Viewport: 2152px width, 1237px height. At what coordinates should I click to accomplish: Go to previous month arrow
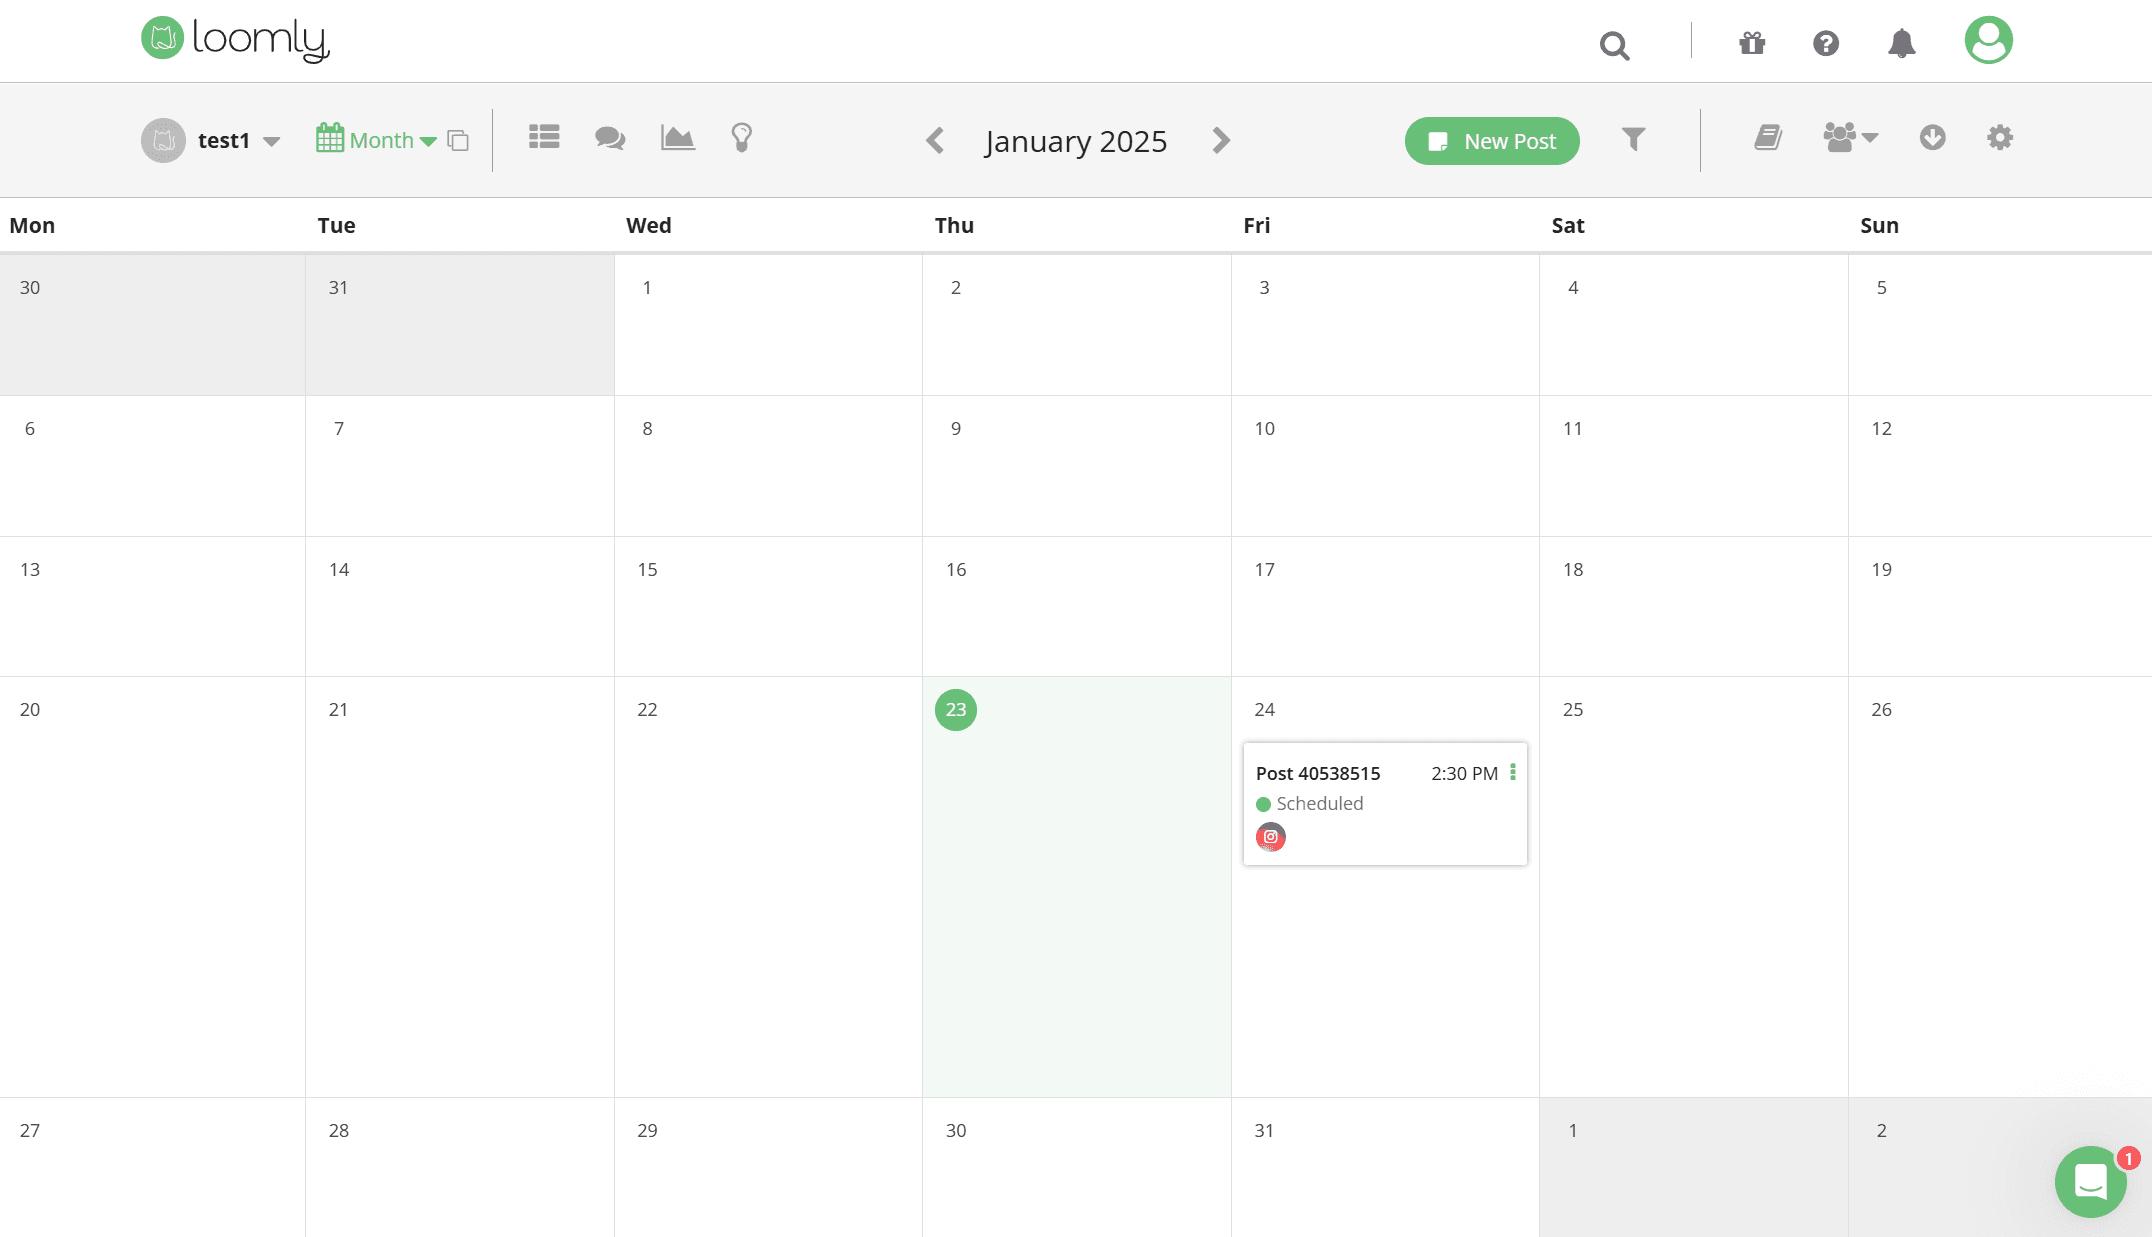[x=935, y=141]
